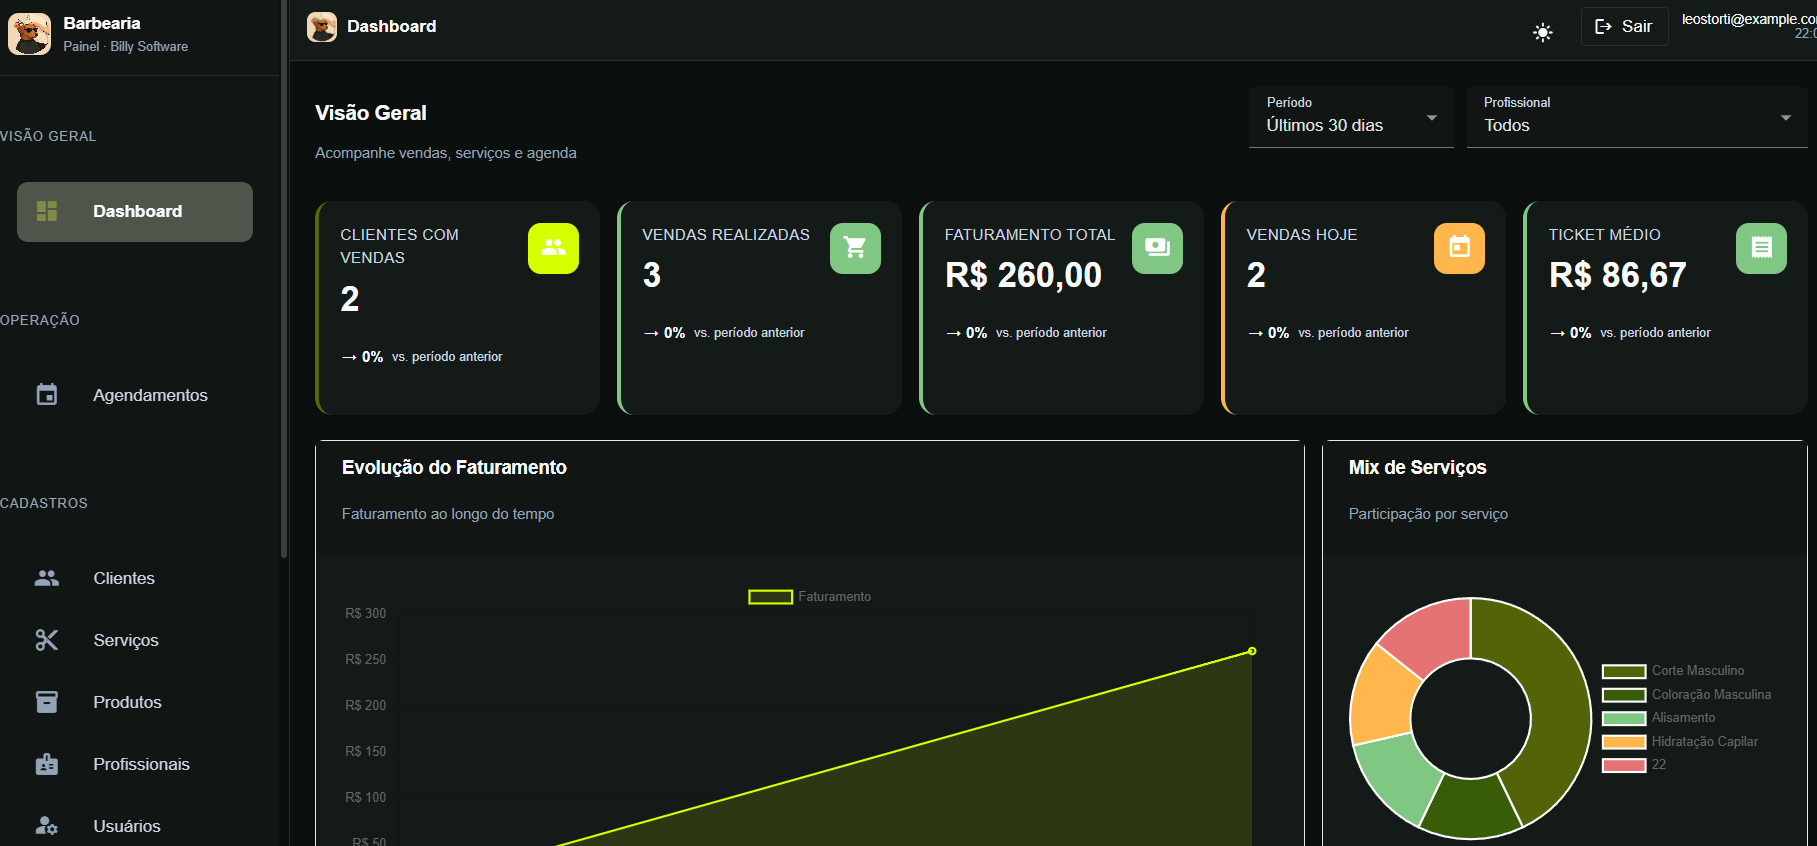Toggle the '22' legend entry

point(1634,765)
